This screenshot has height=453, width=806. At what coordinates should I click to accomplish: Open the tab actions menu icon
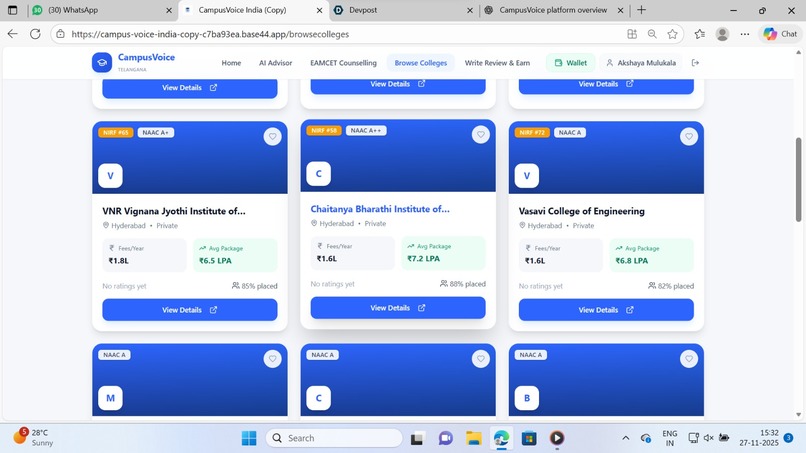click(12, 10)
